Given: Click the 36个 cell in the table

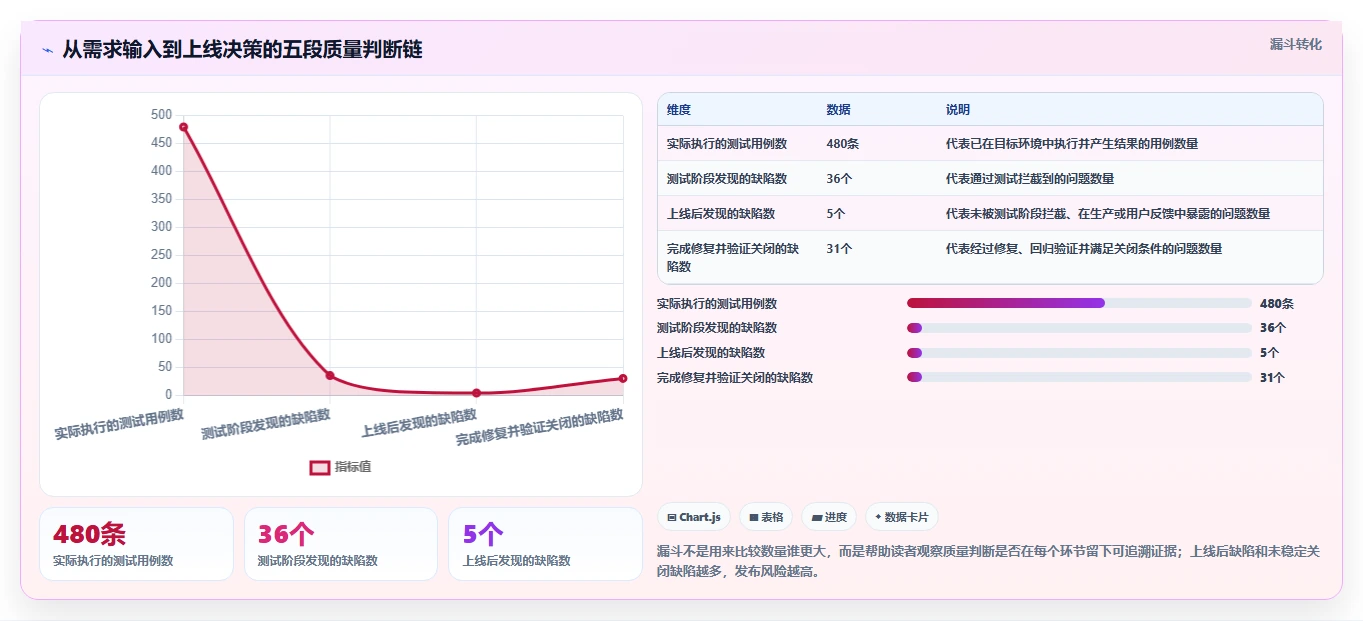Looking at the screenshot, I should (840, 179).
